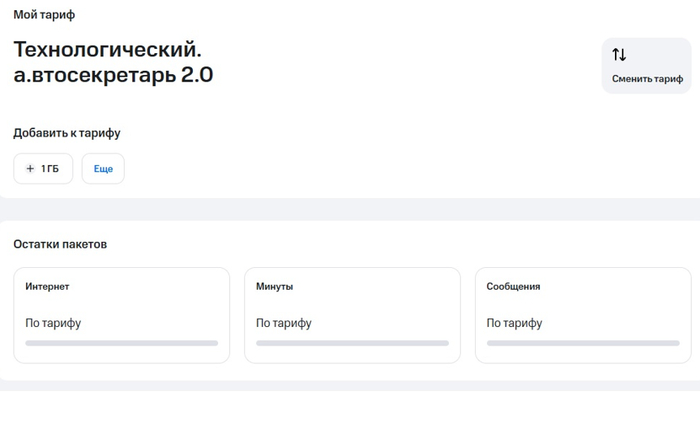
Task: Click the 'Технологический. а.втосекретарь 2.0' tariff title
Action: click(113, 62)
